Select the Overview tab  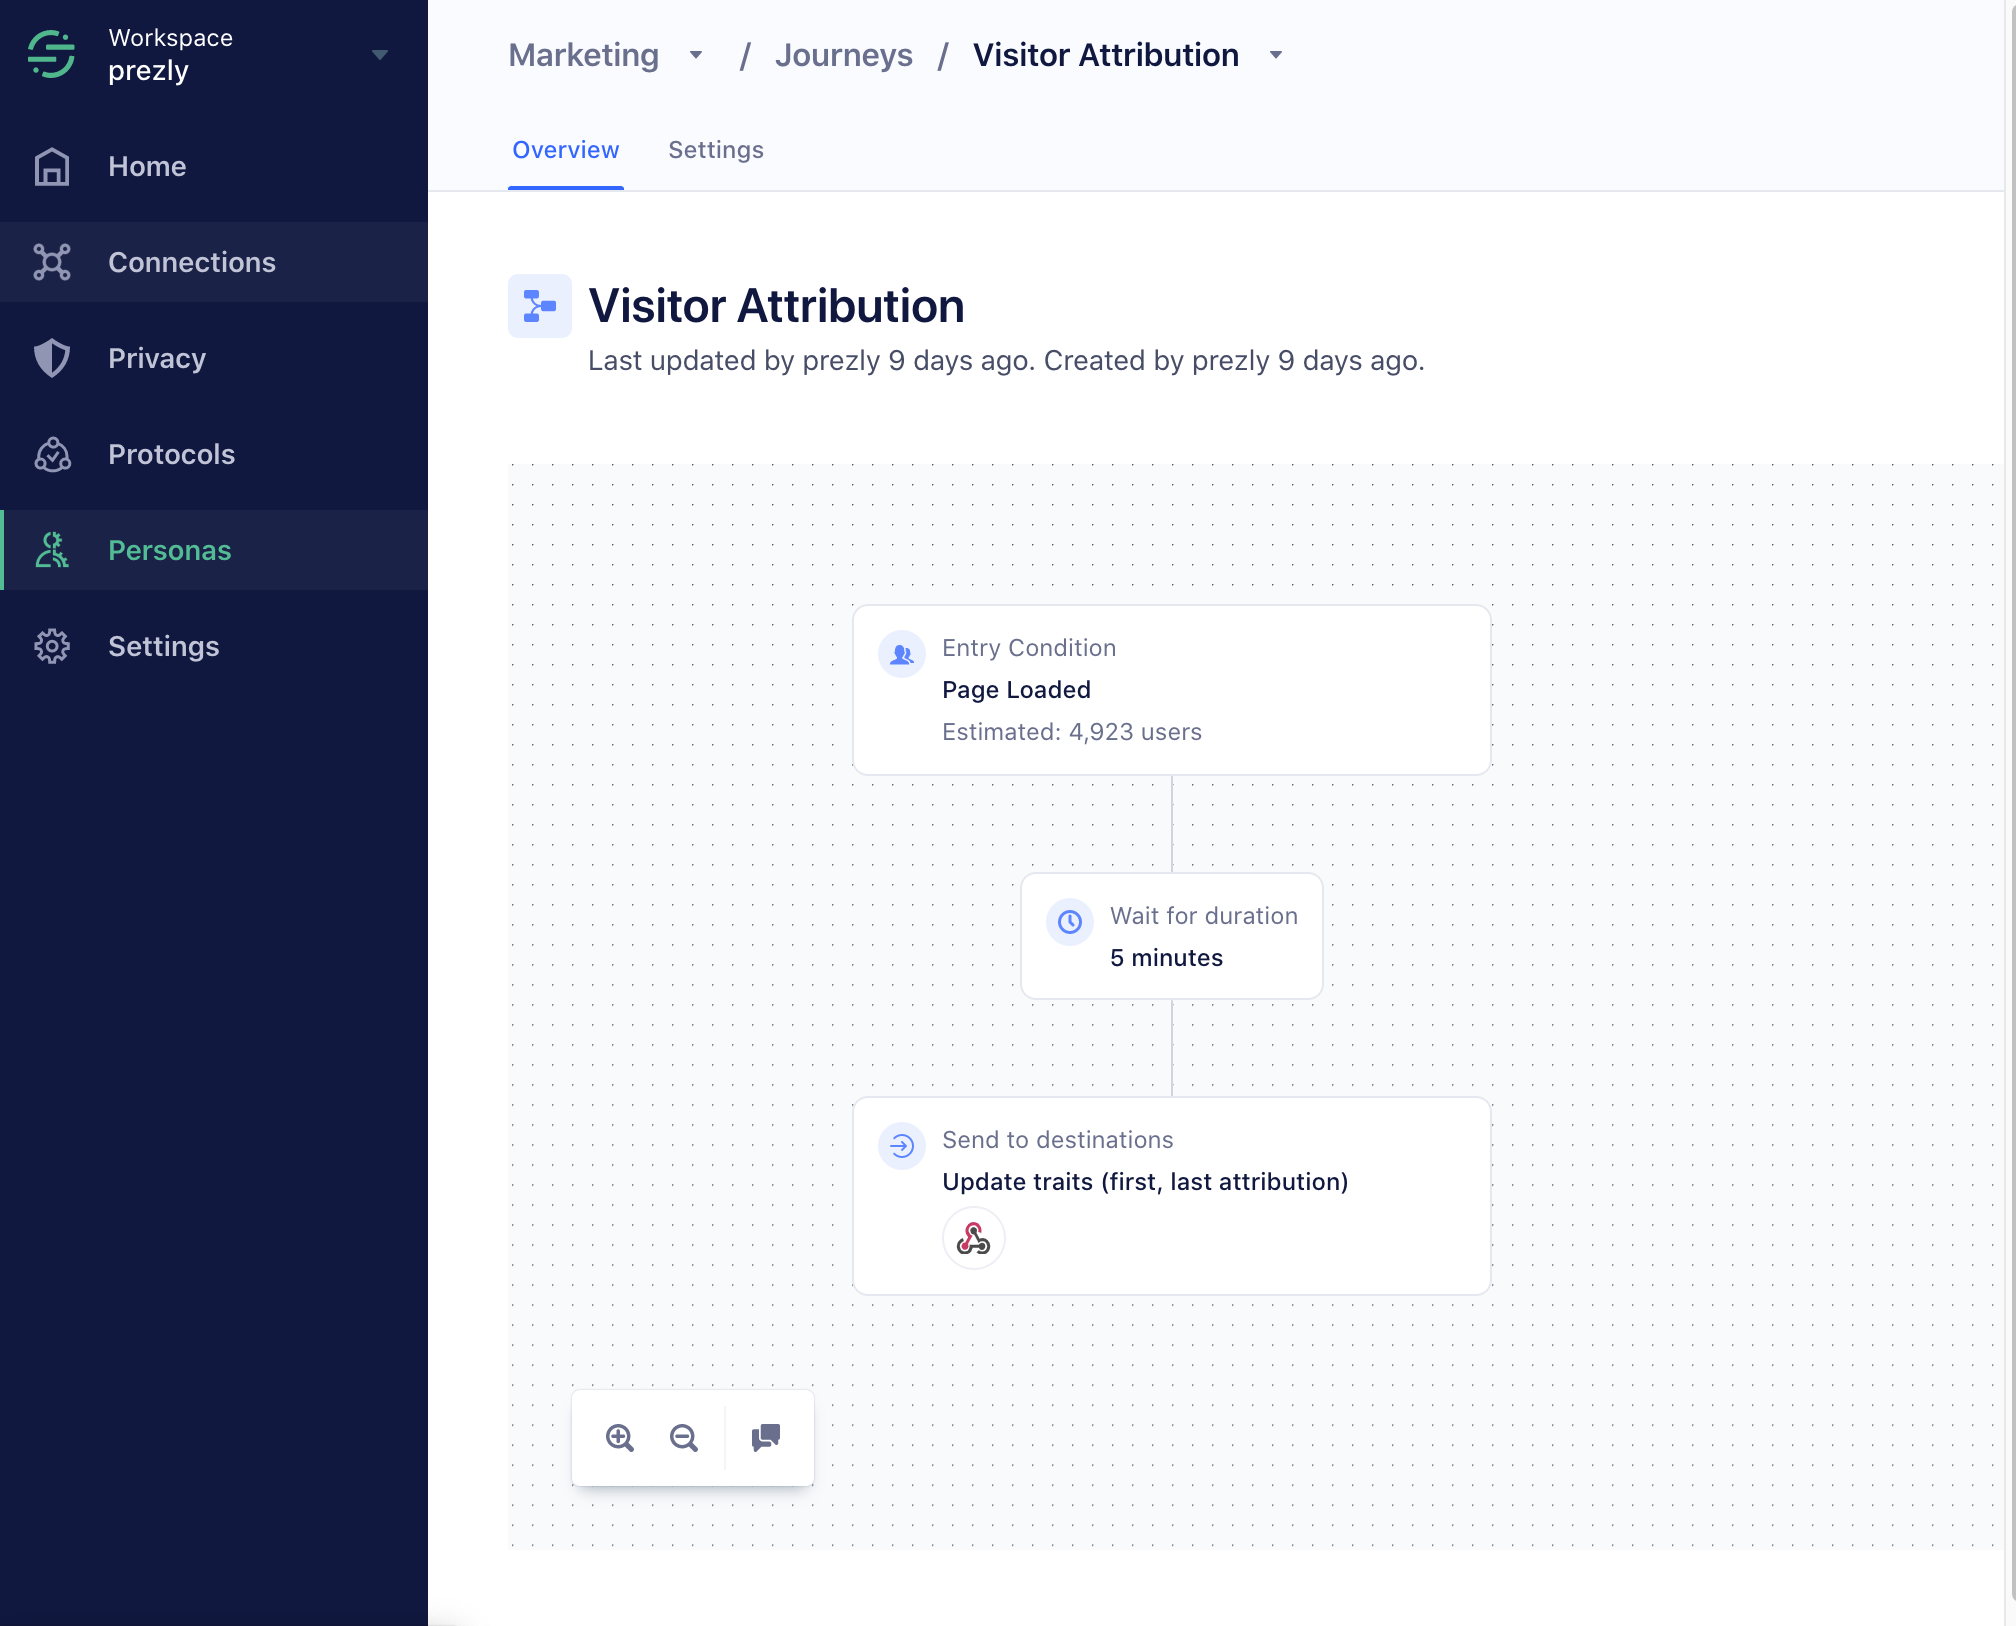(x=564, y=149)
